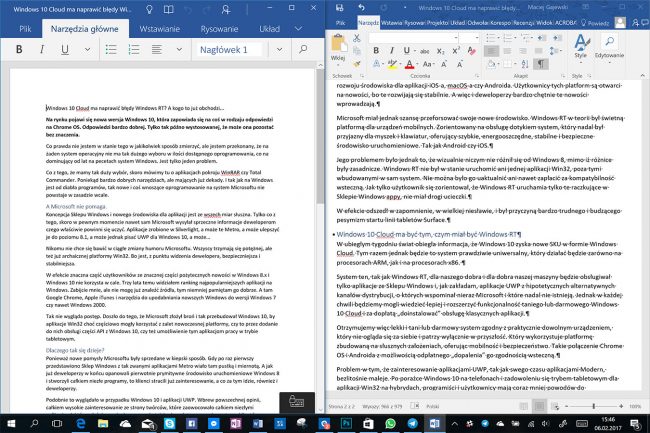Toggle Bold in desktop Word ribbon
The image size is (650, 433).
(x=376, y=51)
